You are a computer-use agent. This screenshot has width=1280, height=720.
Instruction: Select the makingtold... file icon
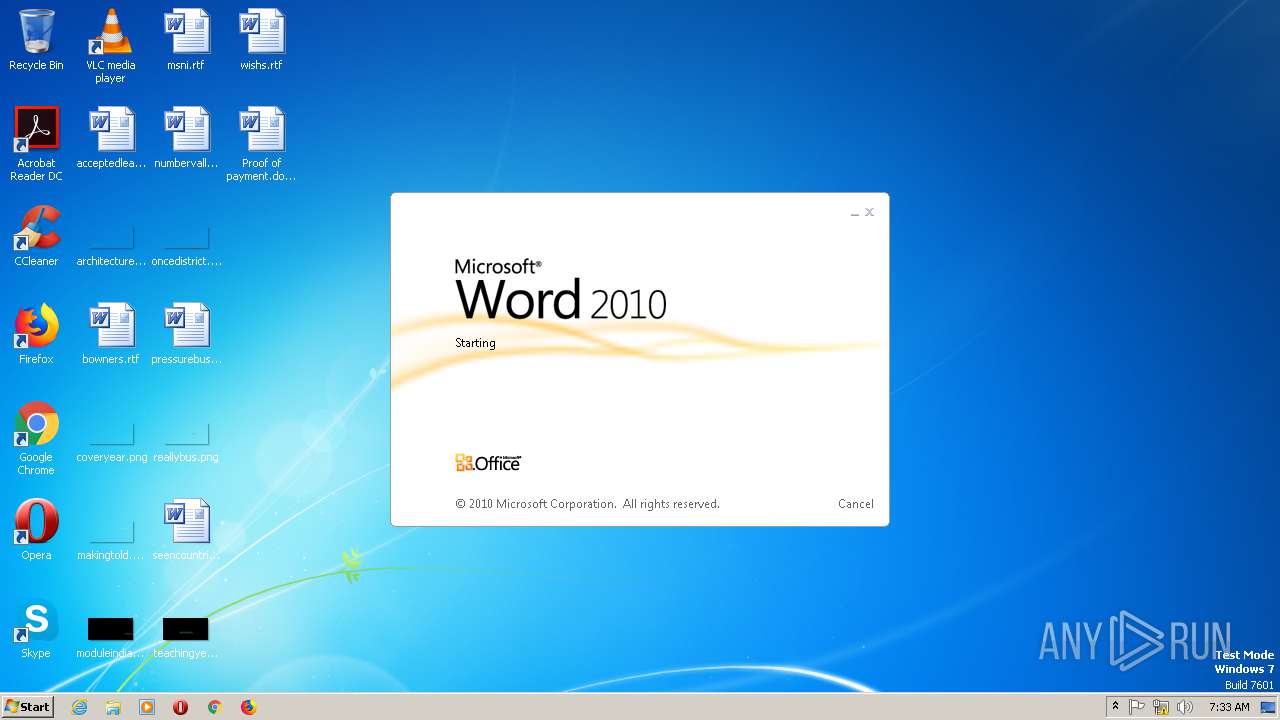point(111,540)
